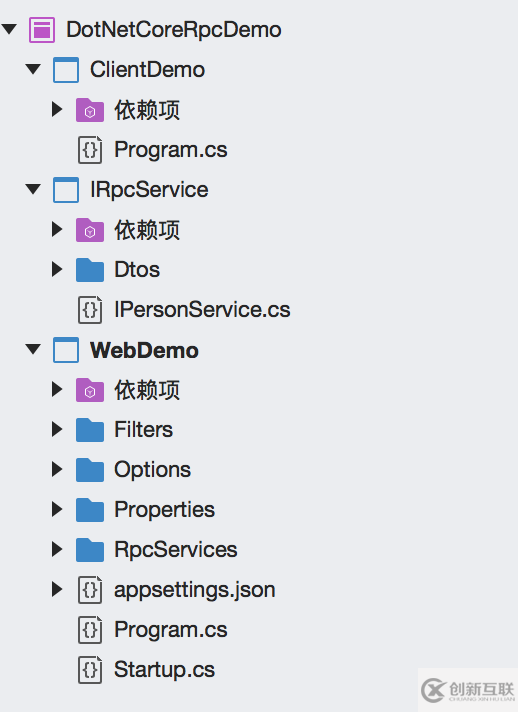This screenshot has height=712, width=518.
Task: Click the ClientDemo project icon
Action: click(x=66, y=70)
